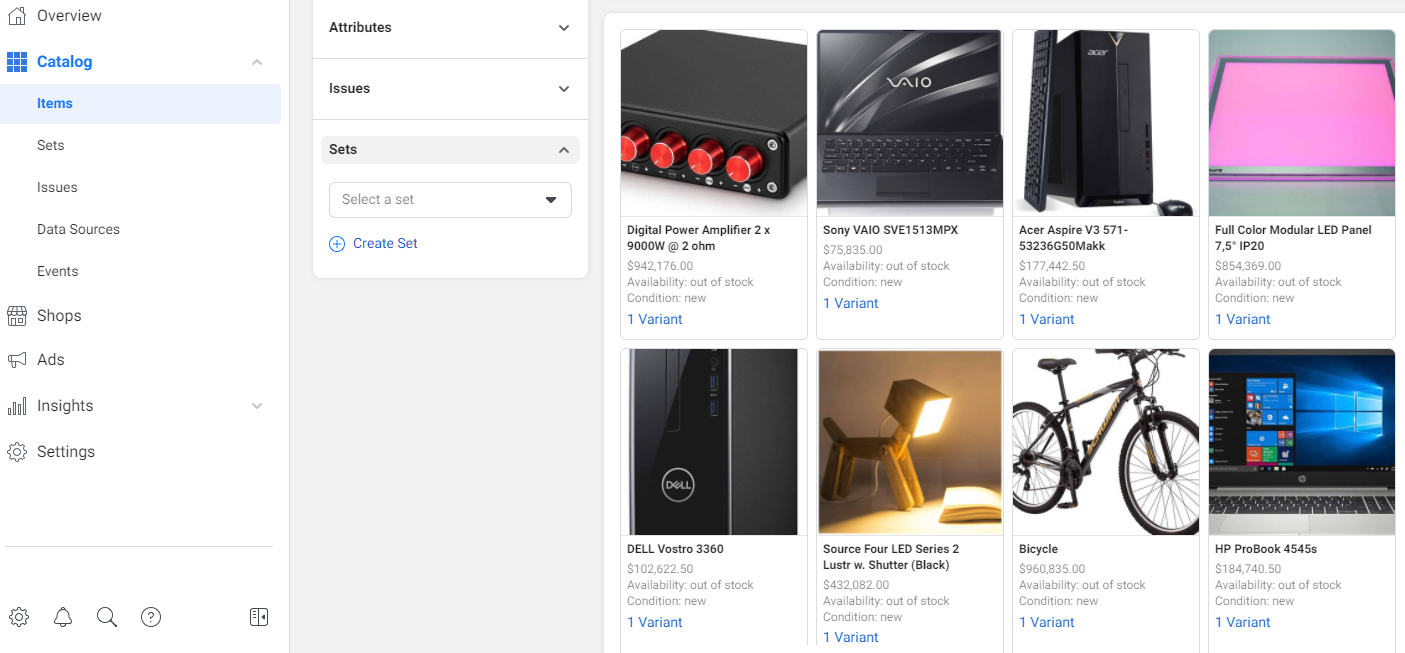This screenshot has width=1405, height=653.
Task: Open the Shops section
Action: click(x=59, y=316)
